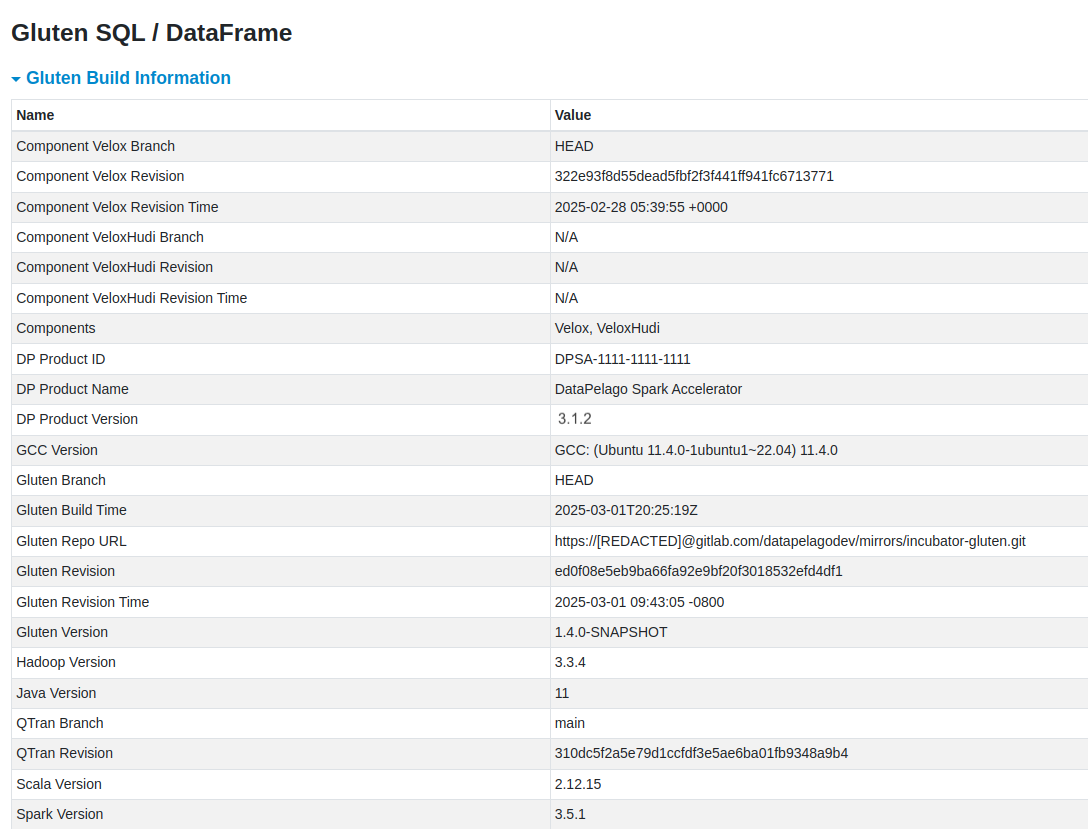The width and height of the screenshot is (1088, 829).
Task: Click the Gluten Revision Time label
Action: 83,602
